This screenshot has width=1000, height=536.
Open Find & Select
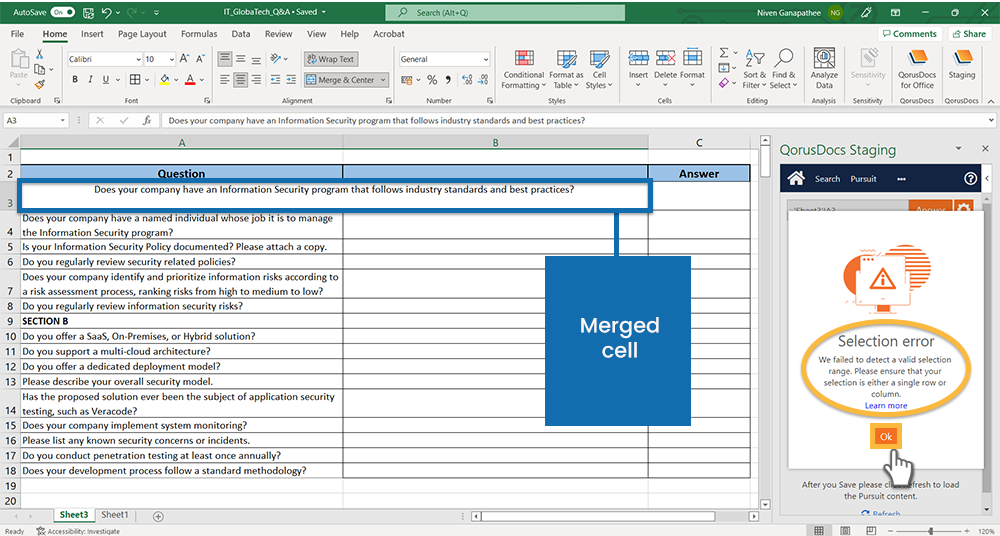click(783, 70)
